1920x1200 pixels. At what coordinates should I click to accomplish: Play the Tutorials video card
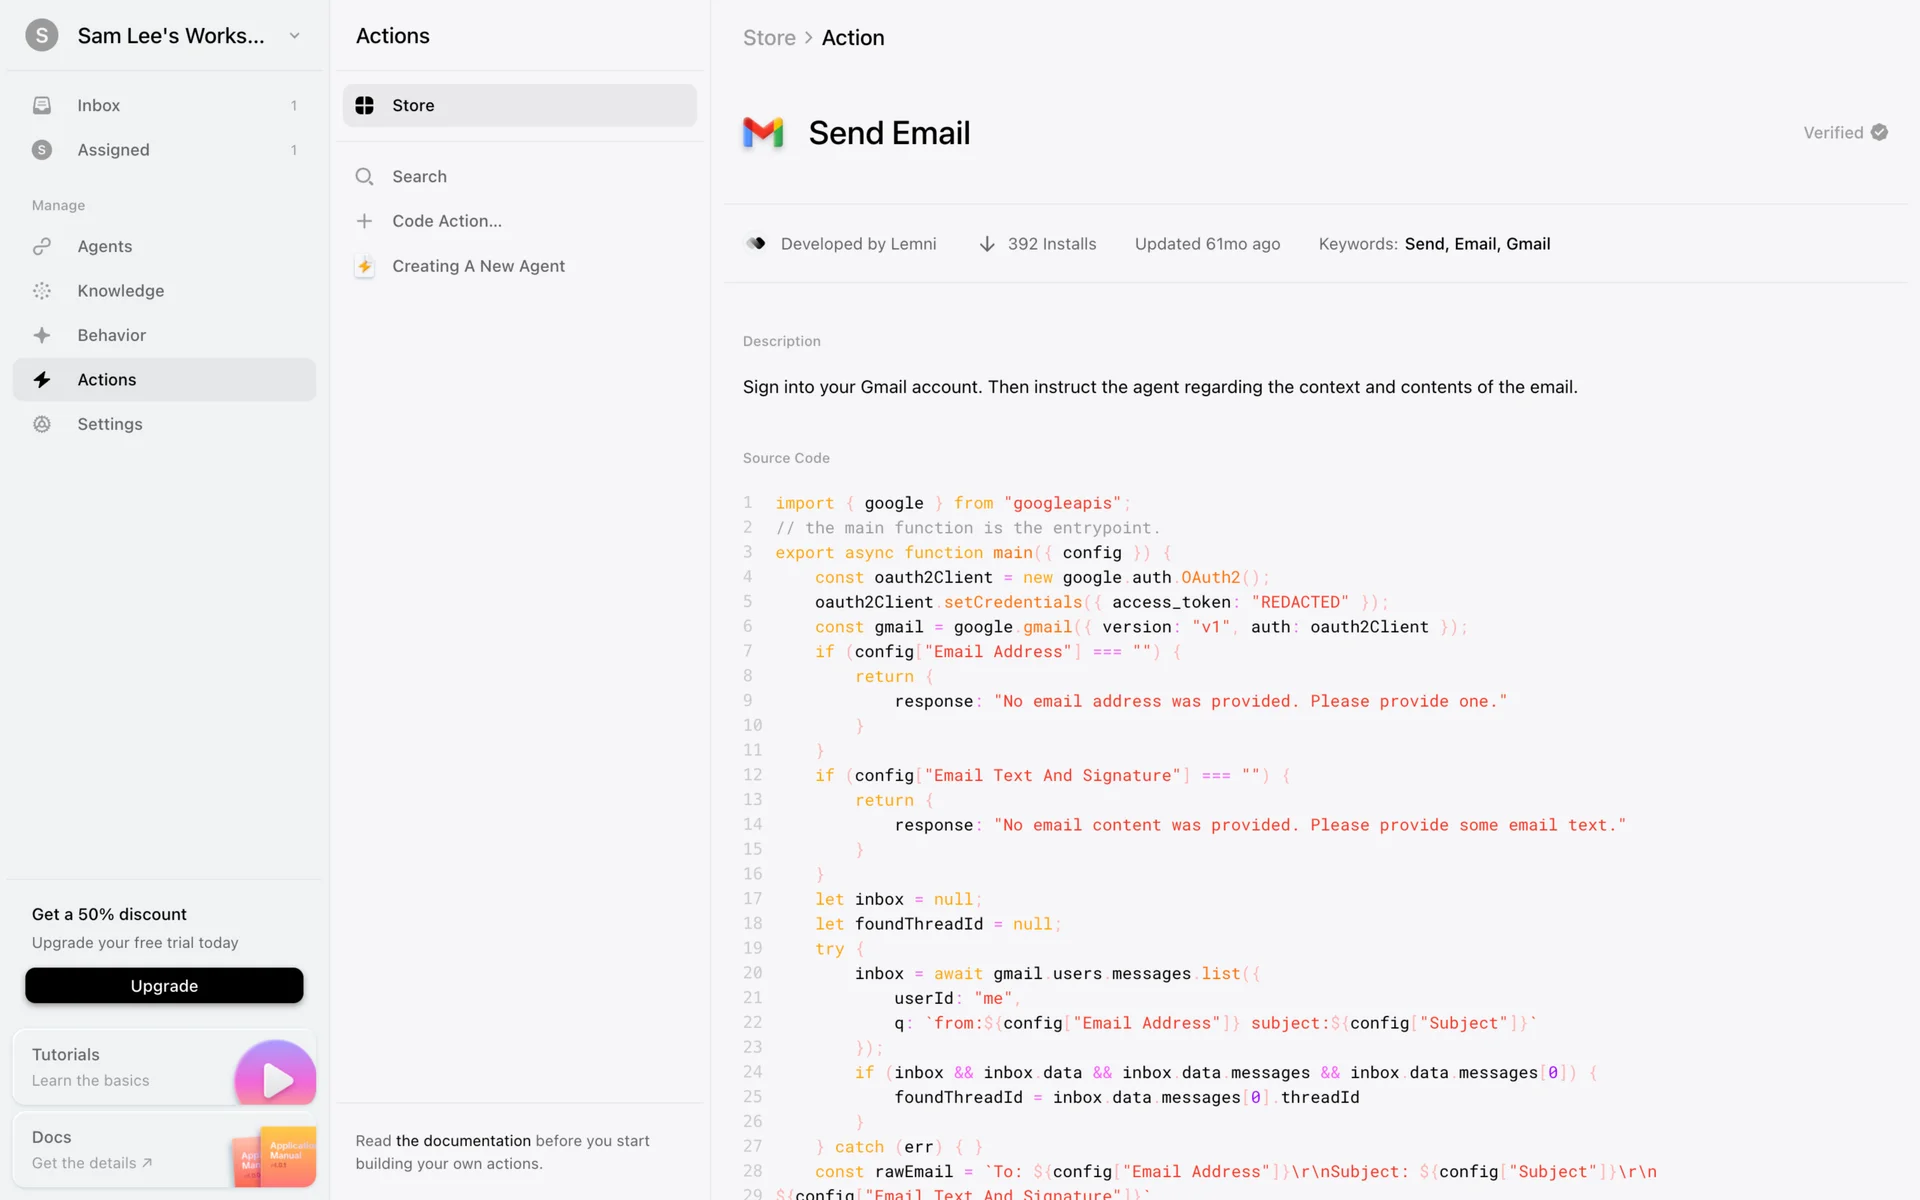pyautogui.click(x=275, y=1078)
